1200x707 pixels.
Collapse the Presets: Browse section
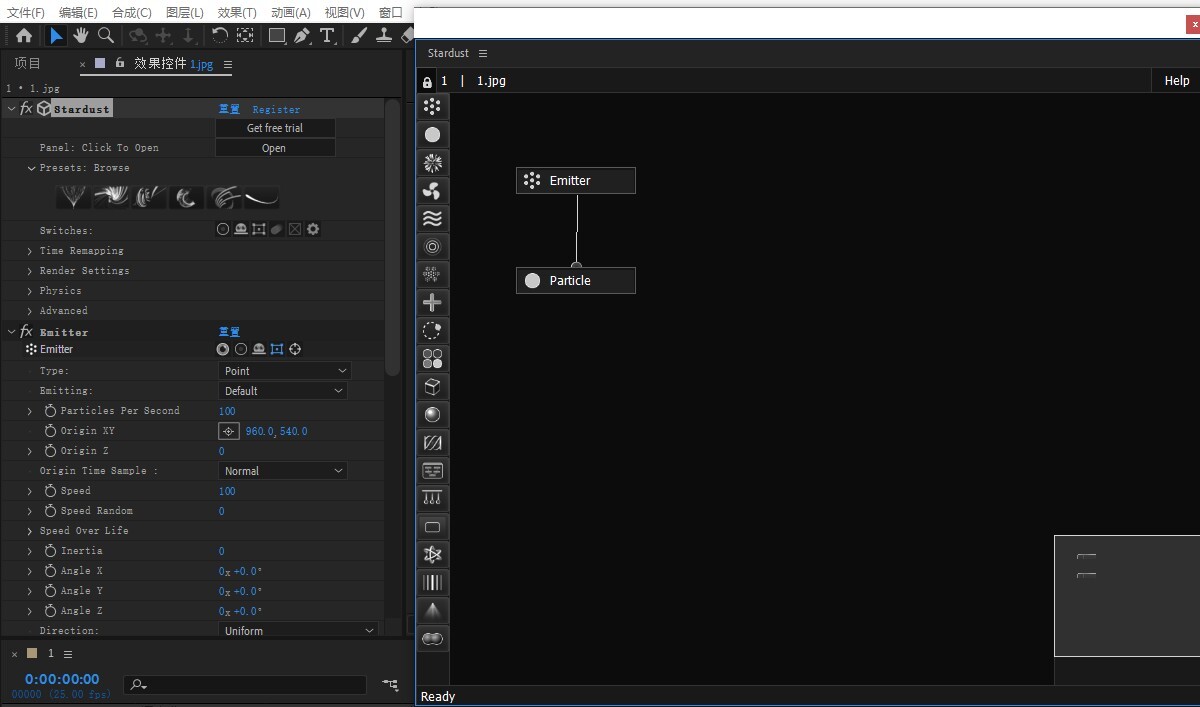click(x=31, y=168)
